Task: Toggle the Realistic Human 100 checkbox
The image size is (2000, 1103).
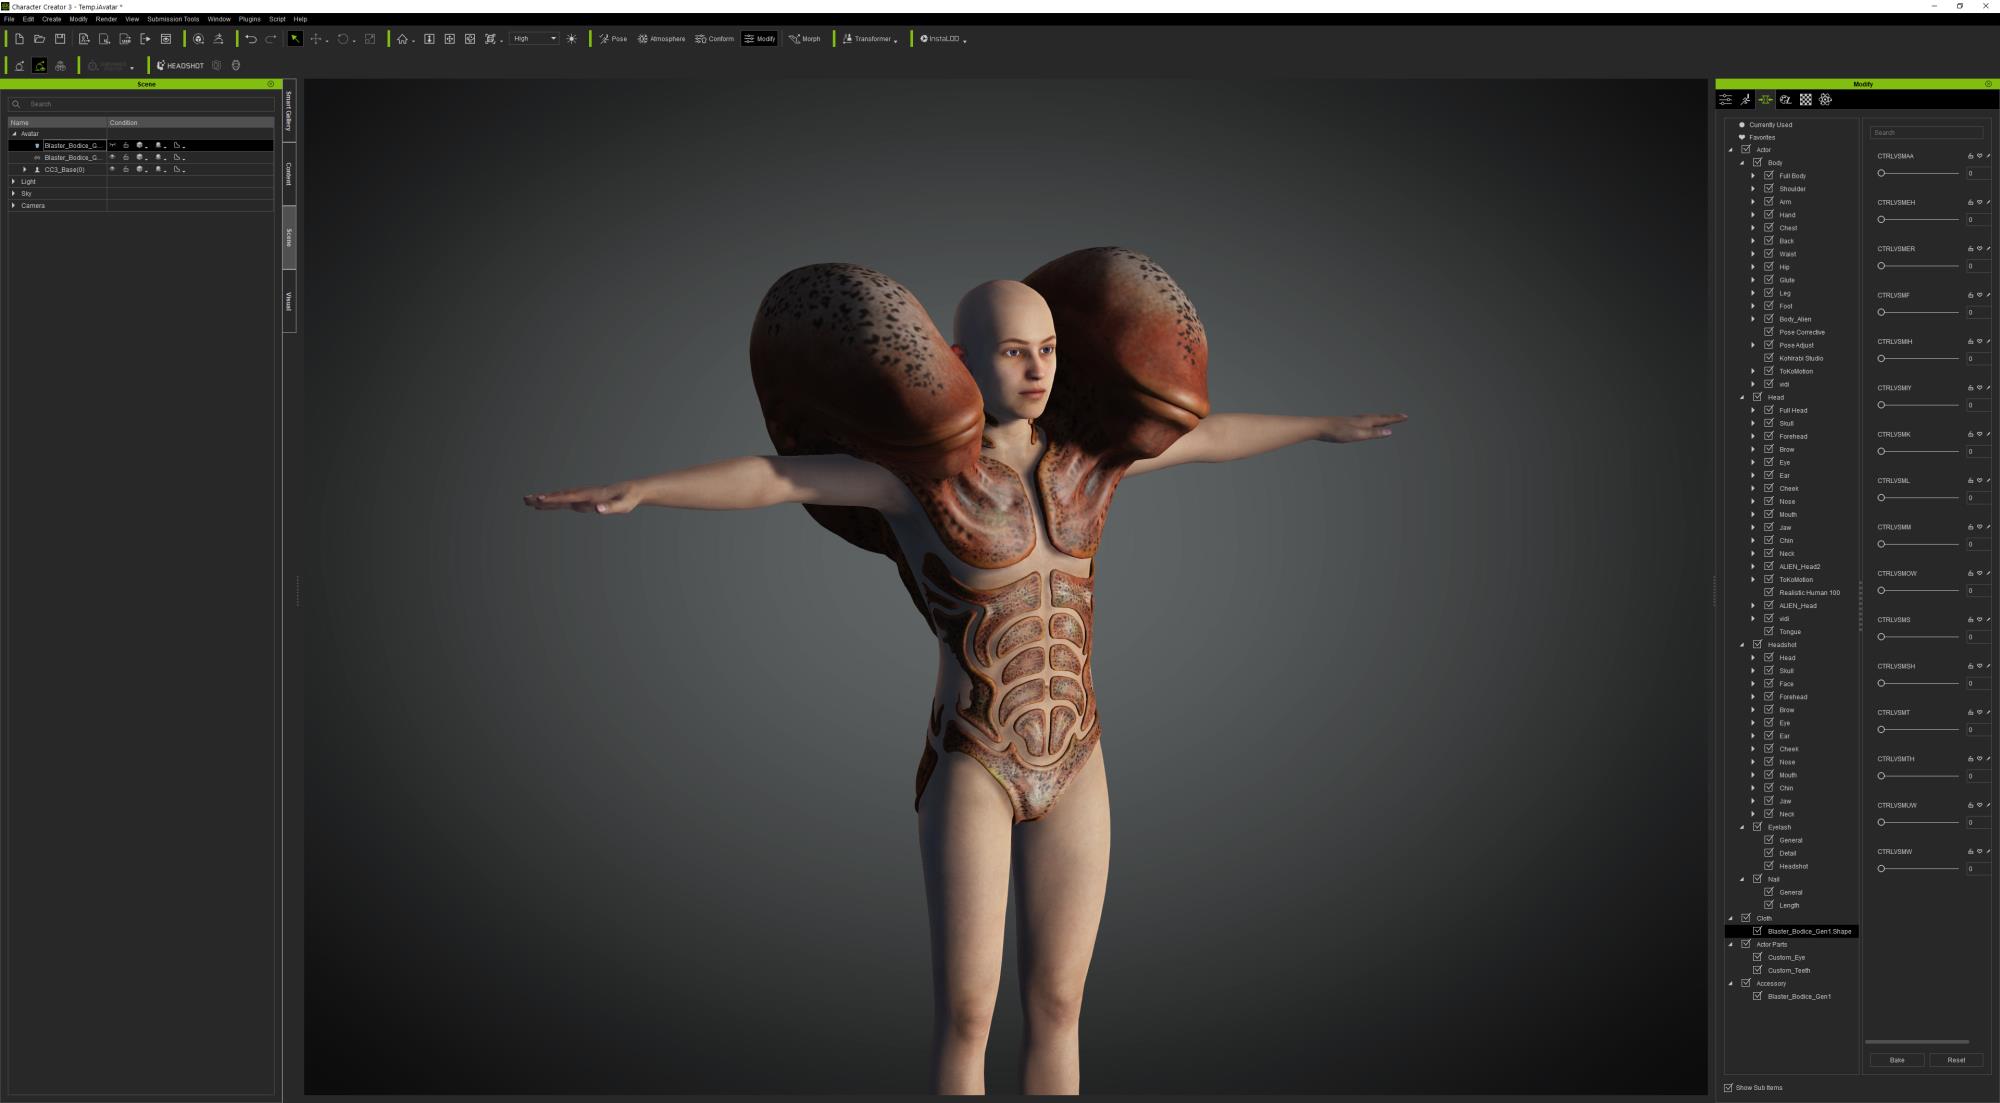Action: [1768, 592]
